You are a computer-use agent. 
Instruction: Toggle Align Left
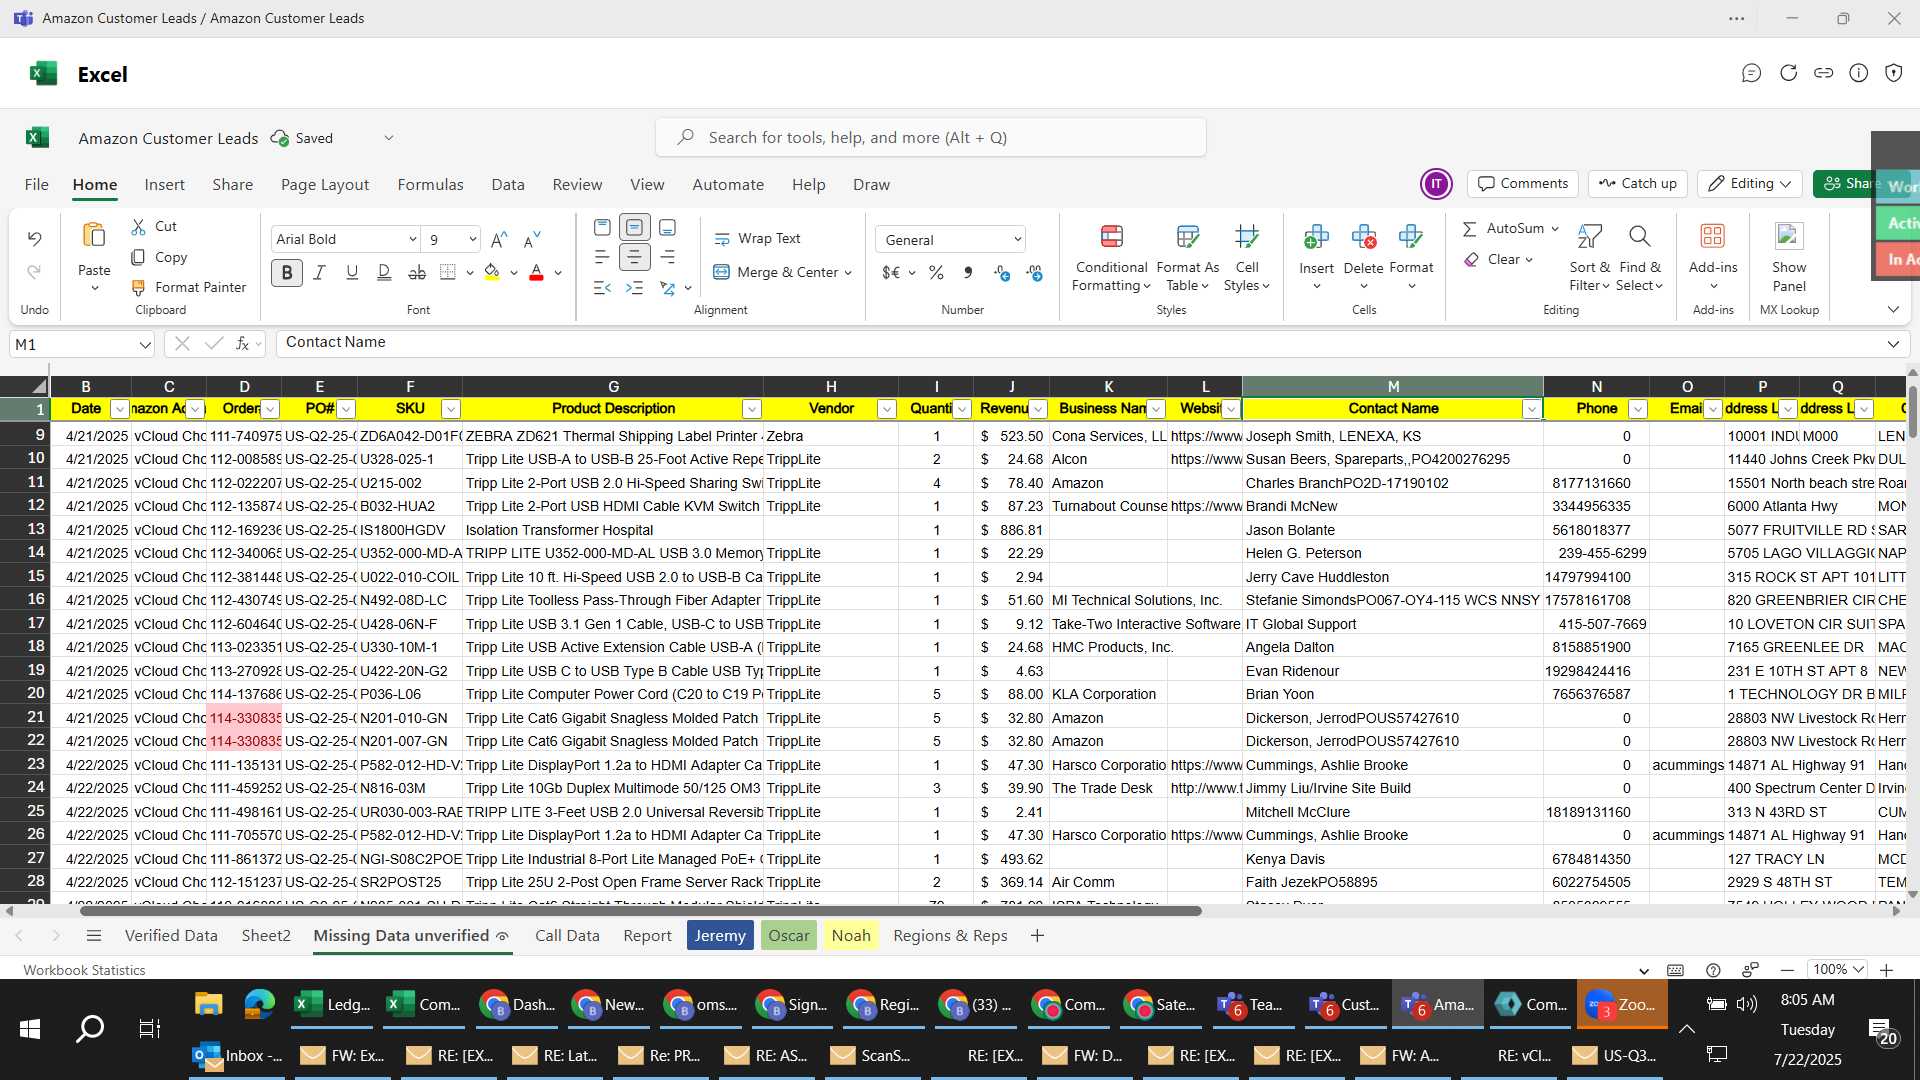coord(602,257)
